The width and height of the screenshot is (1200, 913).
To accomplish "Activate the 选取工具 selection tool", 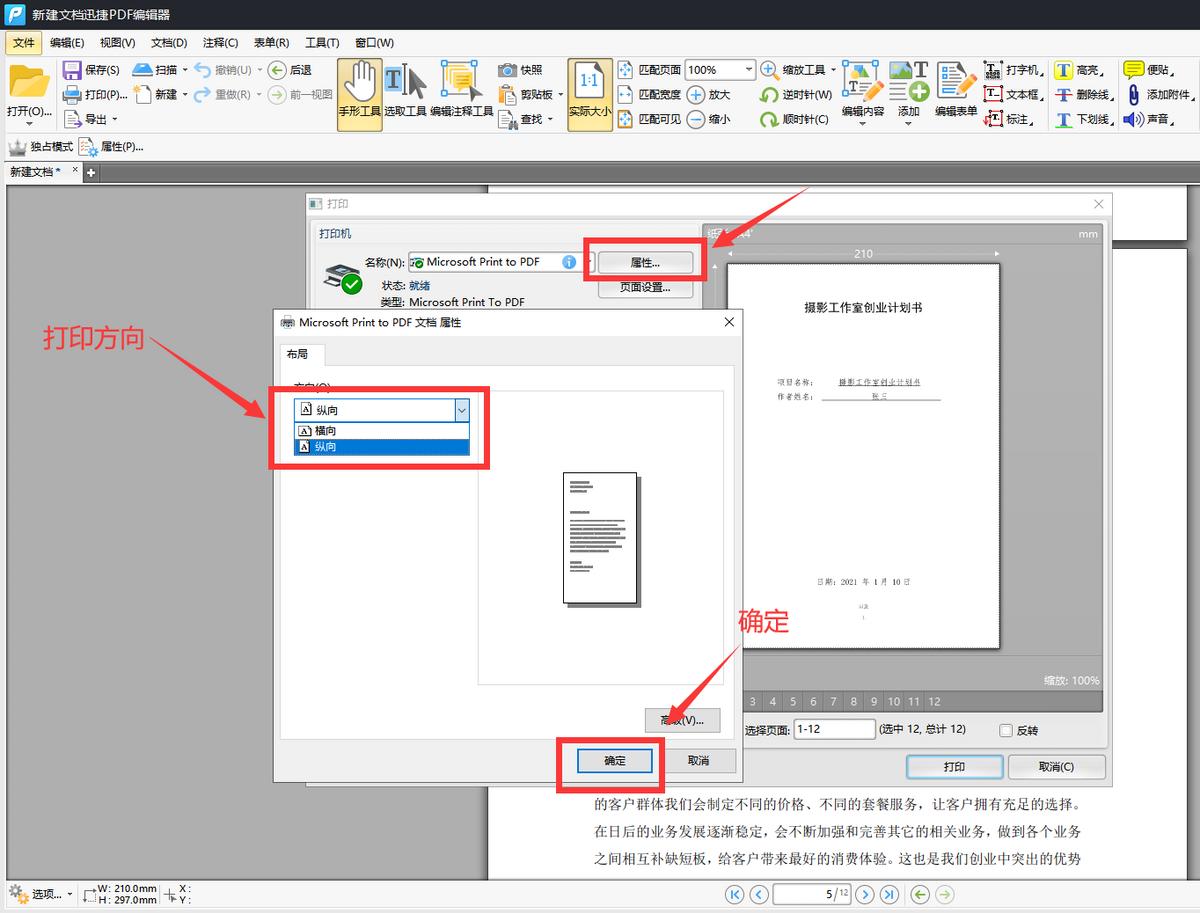I will 404,93.
